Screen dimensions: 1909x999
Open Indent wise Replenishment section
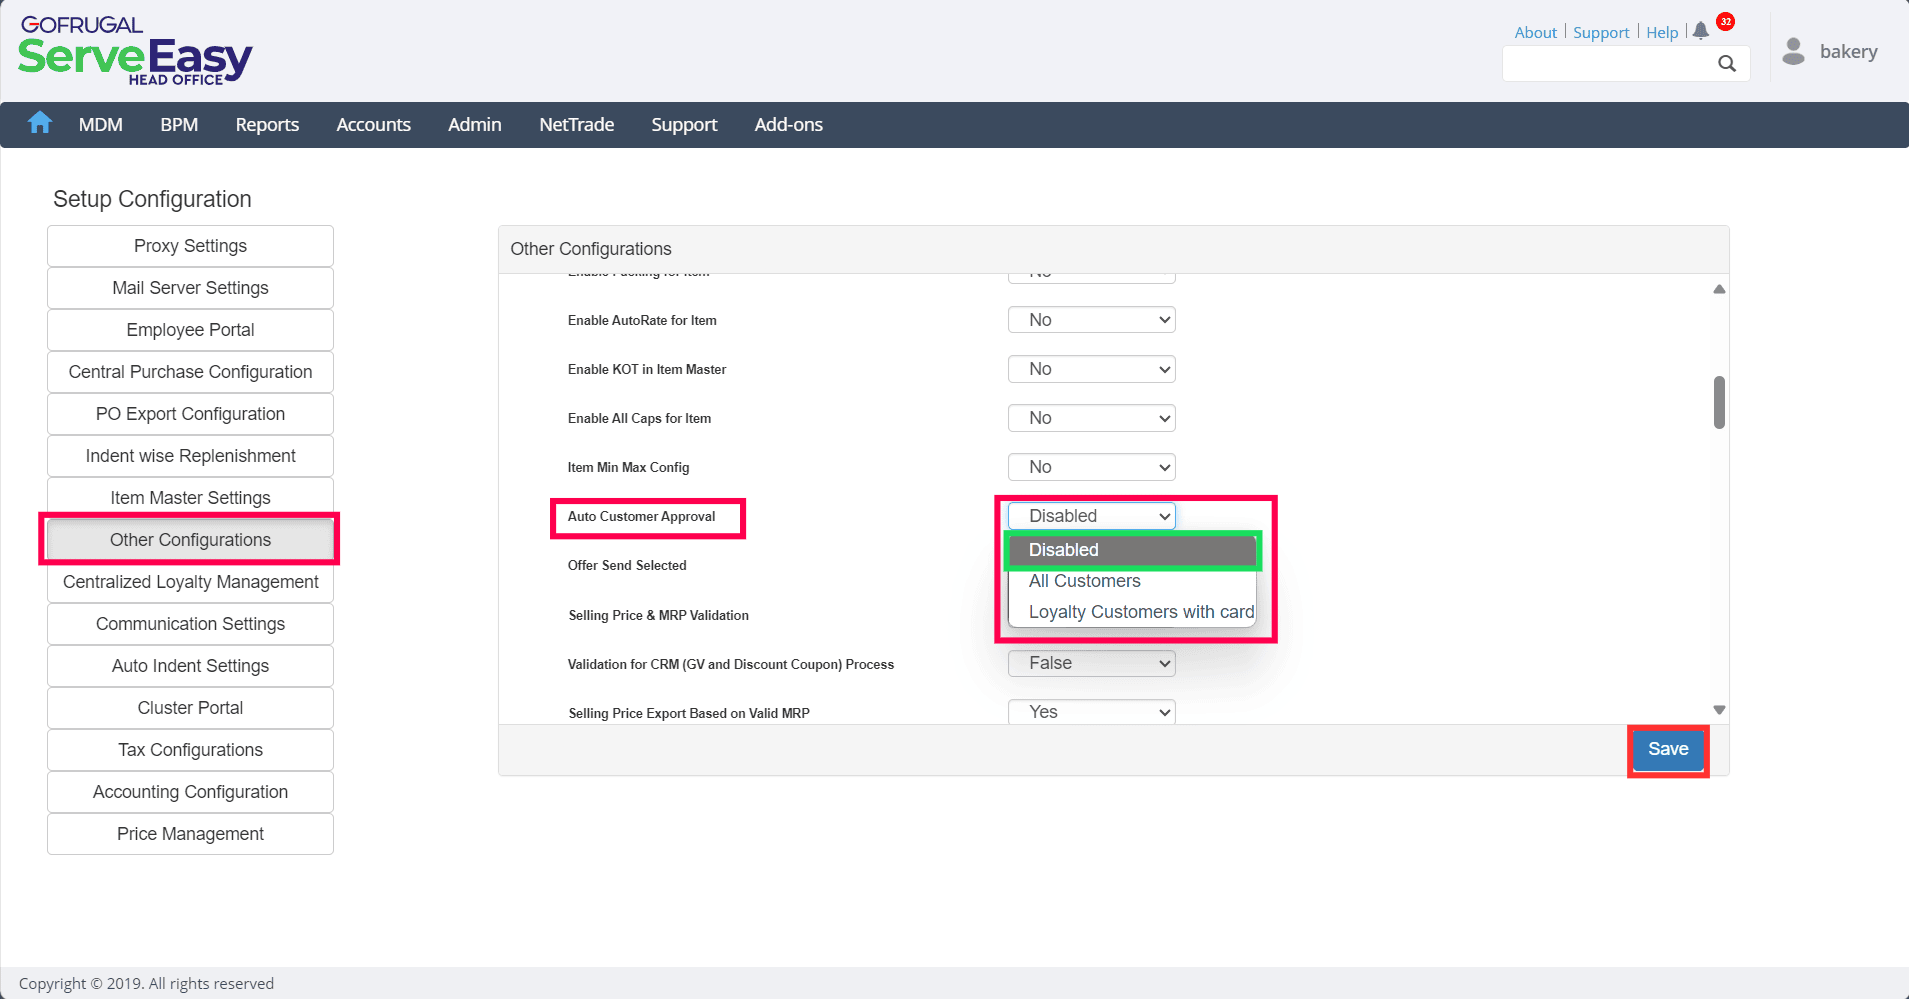click(x=190, y=456)
